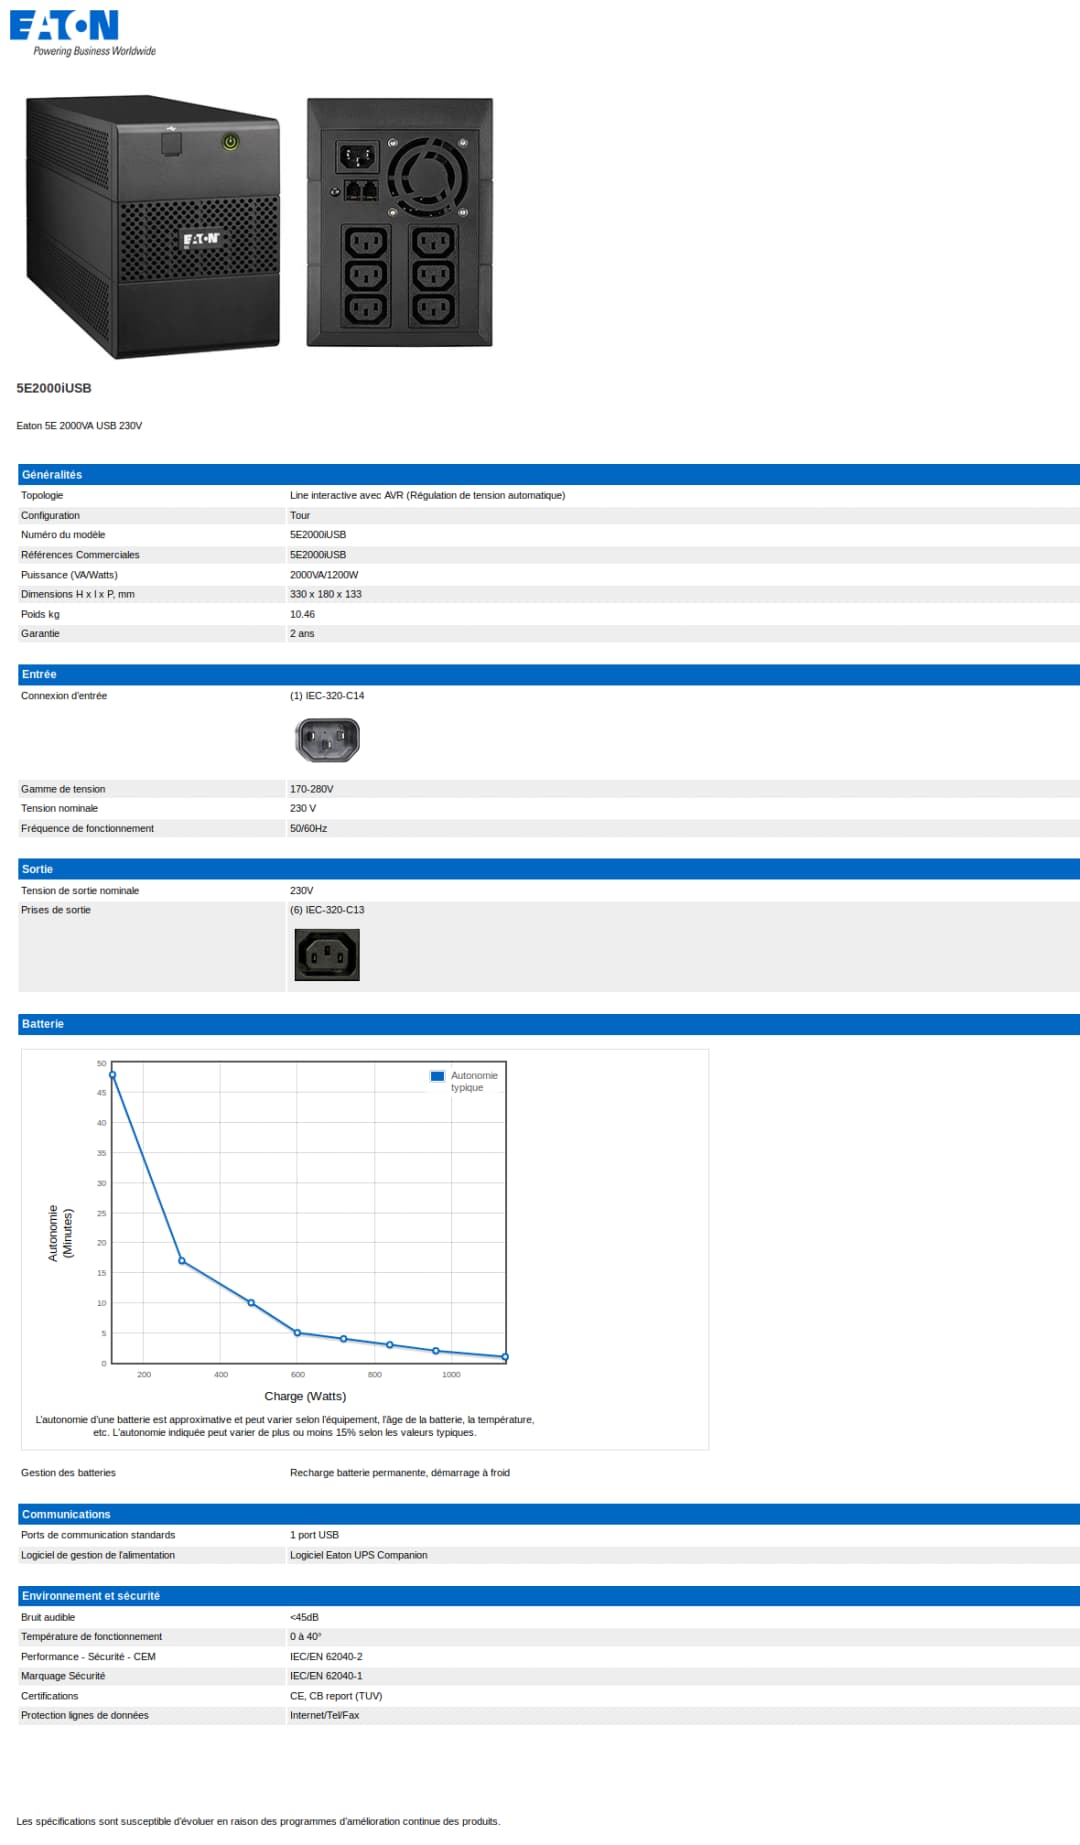Select the Tension nominale '230 V' value

(x=303, y=808)
